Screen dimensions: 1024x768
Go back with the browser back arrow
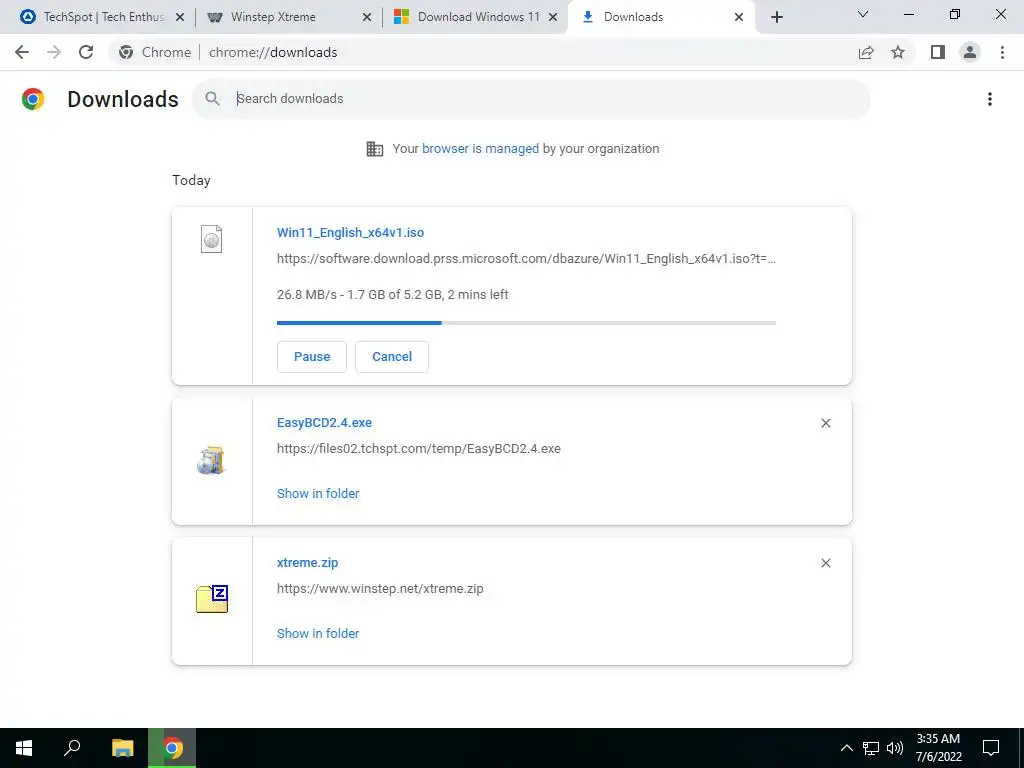(x=22, y=52)
